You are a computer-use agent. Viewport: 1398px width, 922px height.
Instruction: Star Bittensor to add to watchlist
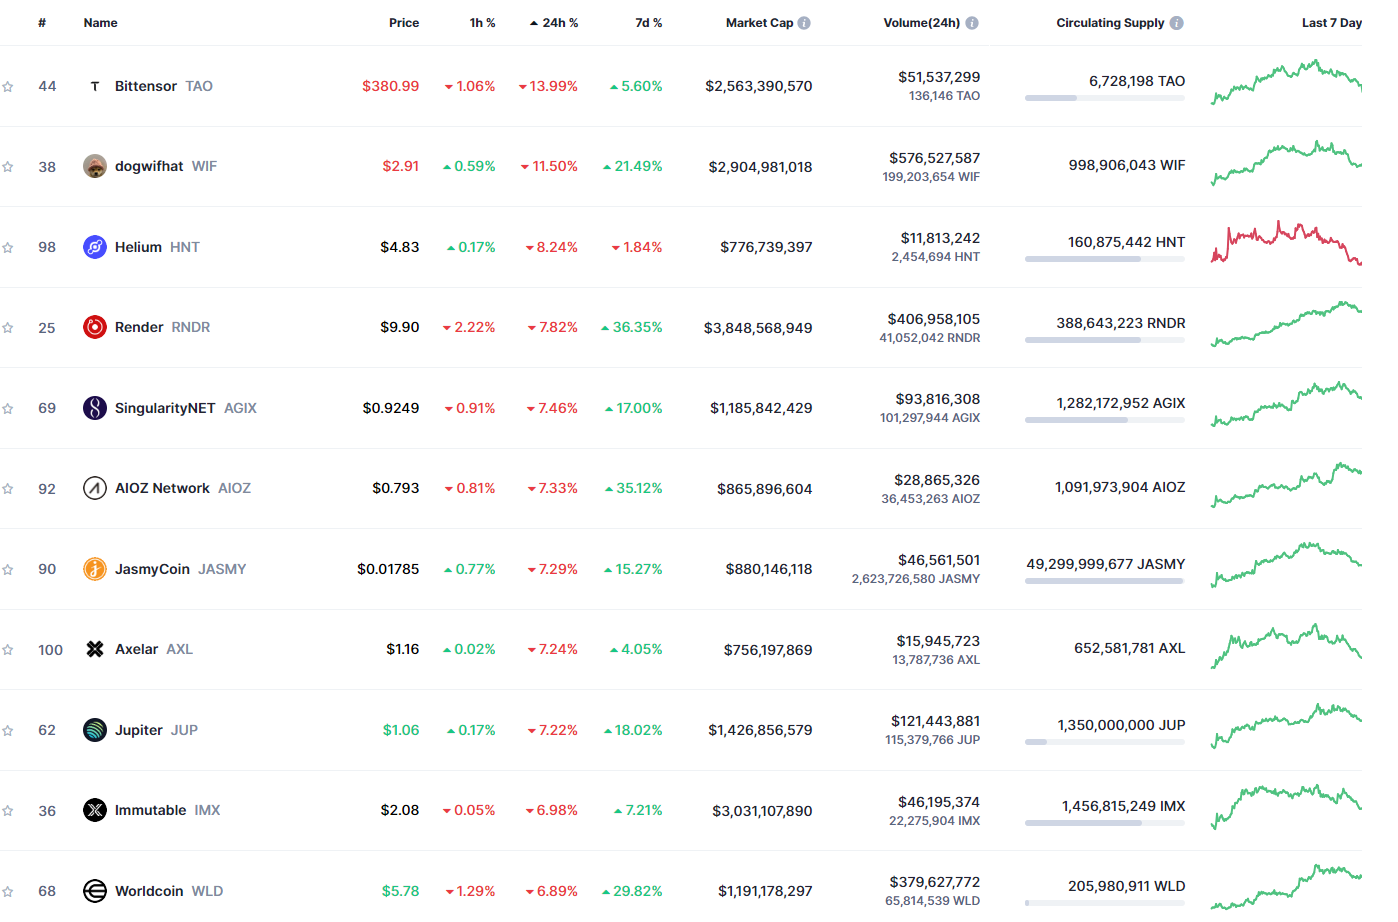(x=8, y=87)
